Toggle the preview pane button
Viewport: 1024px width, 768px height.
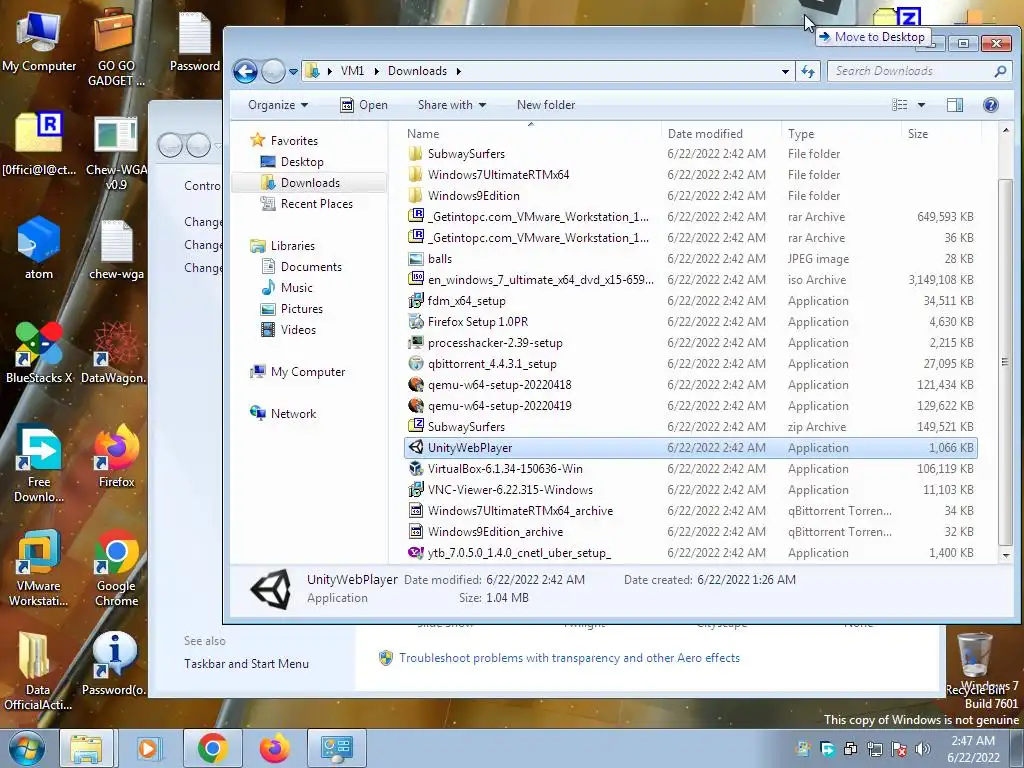click(955, 104)
